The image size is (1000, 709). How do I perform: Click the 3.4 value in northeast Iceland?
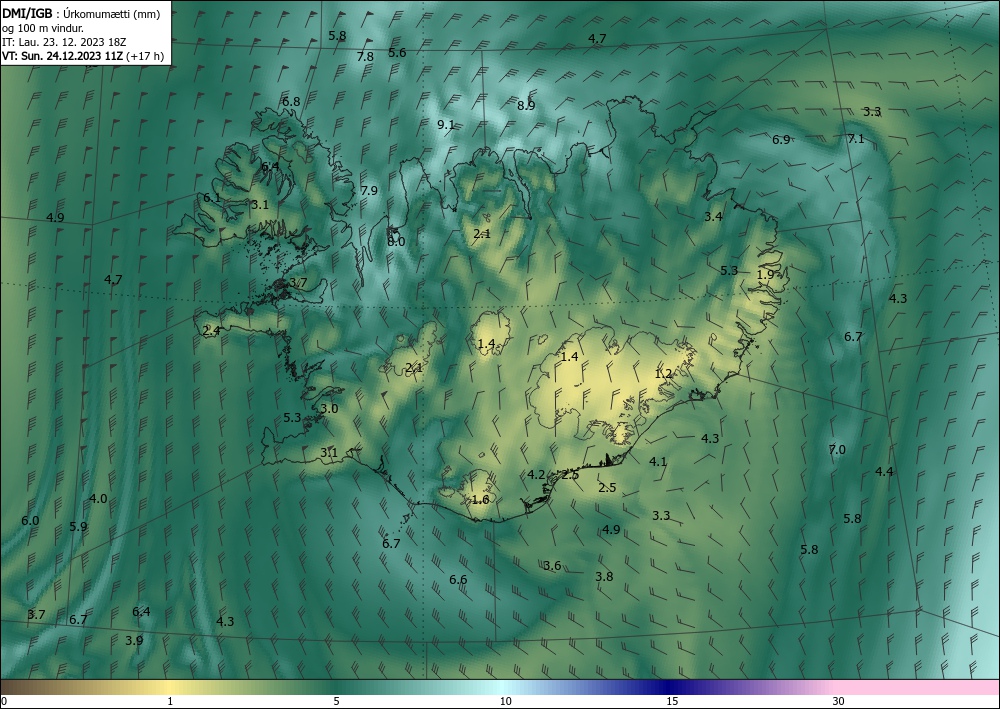click(713, 217)
